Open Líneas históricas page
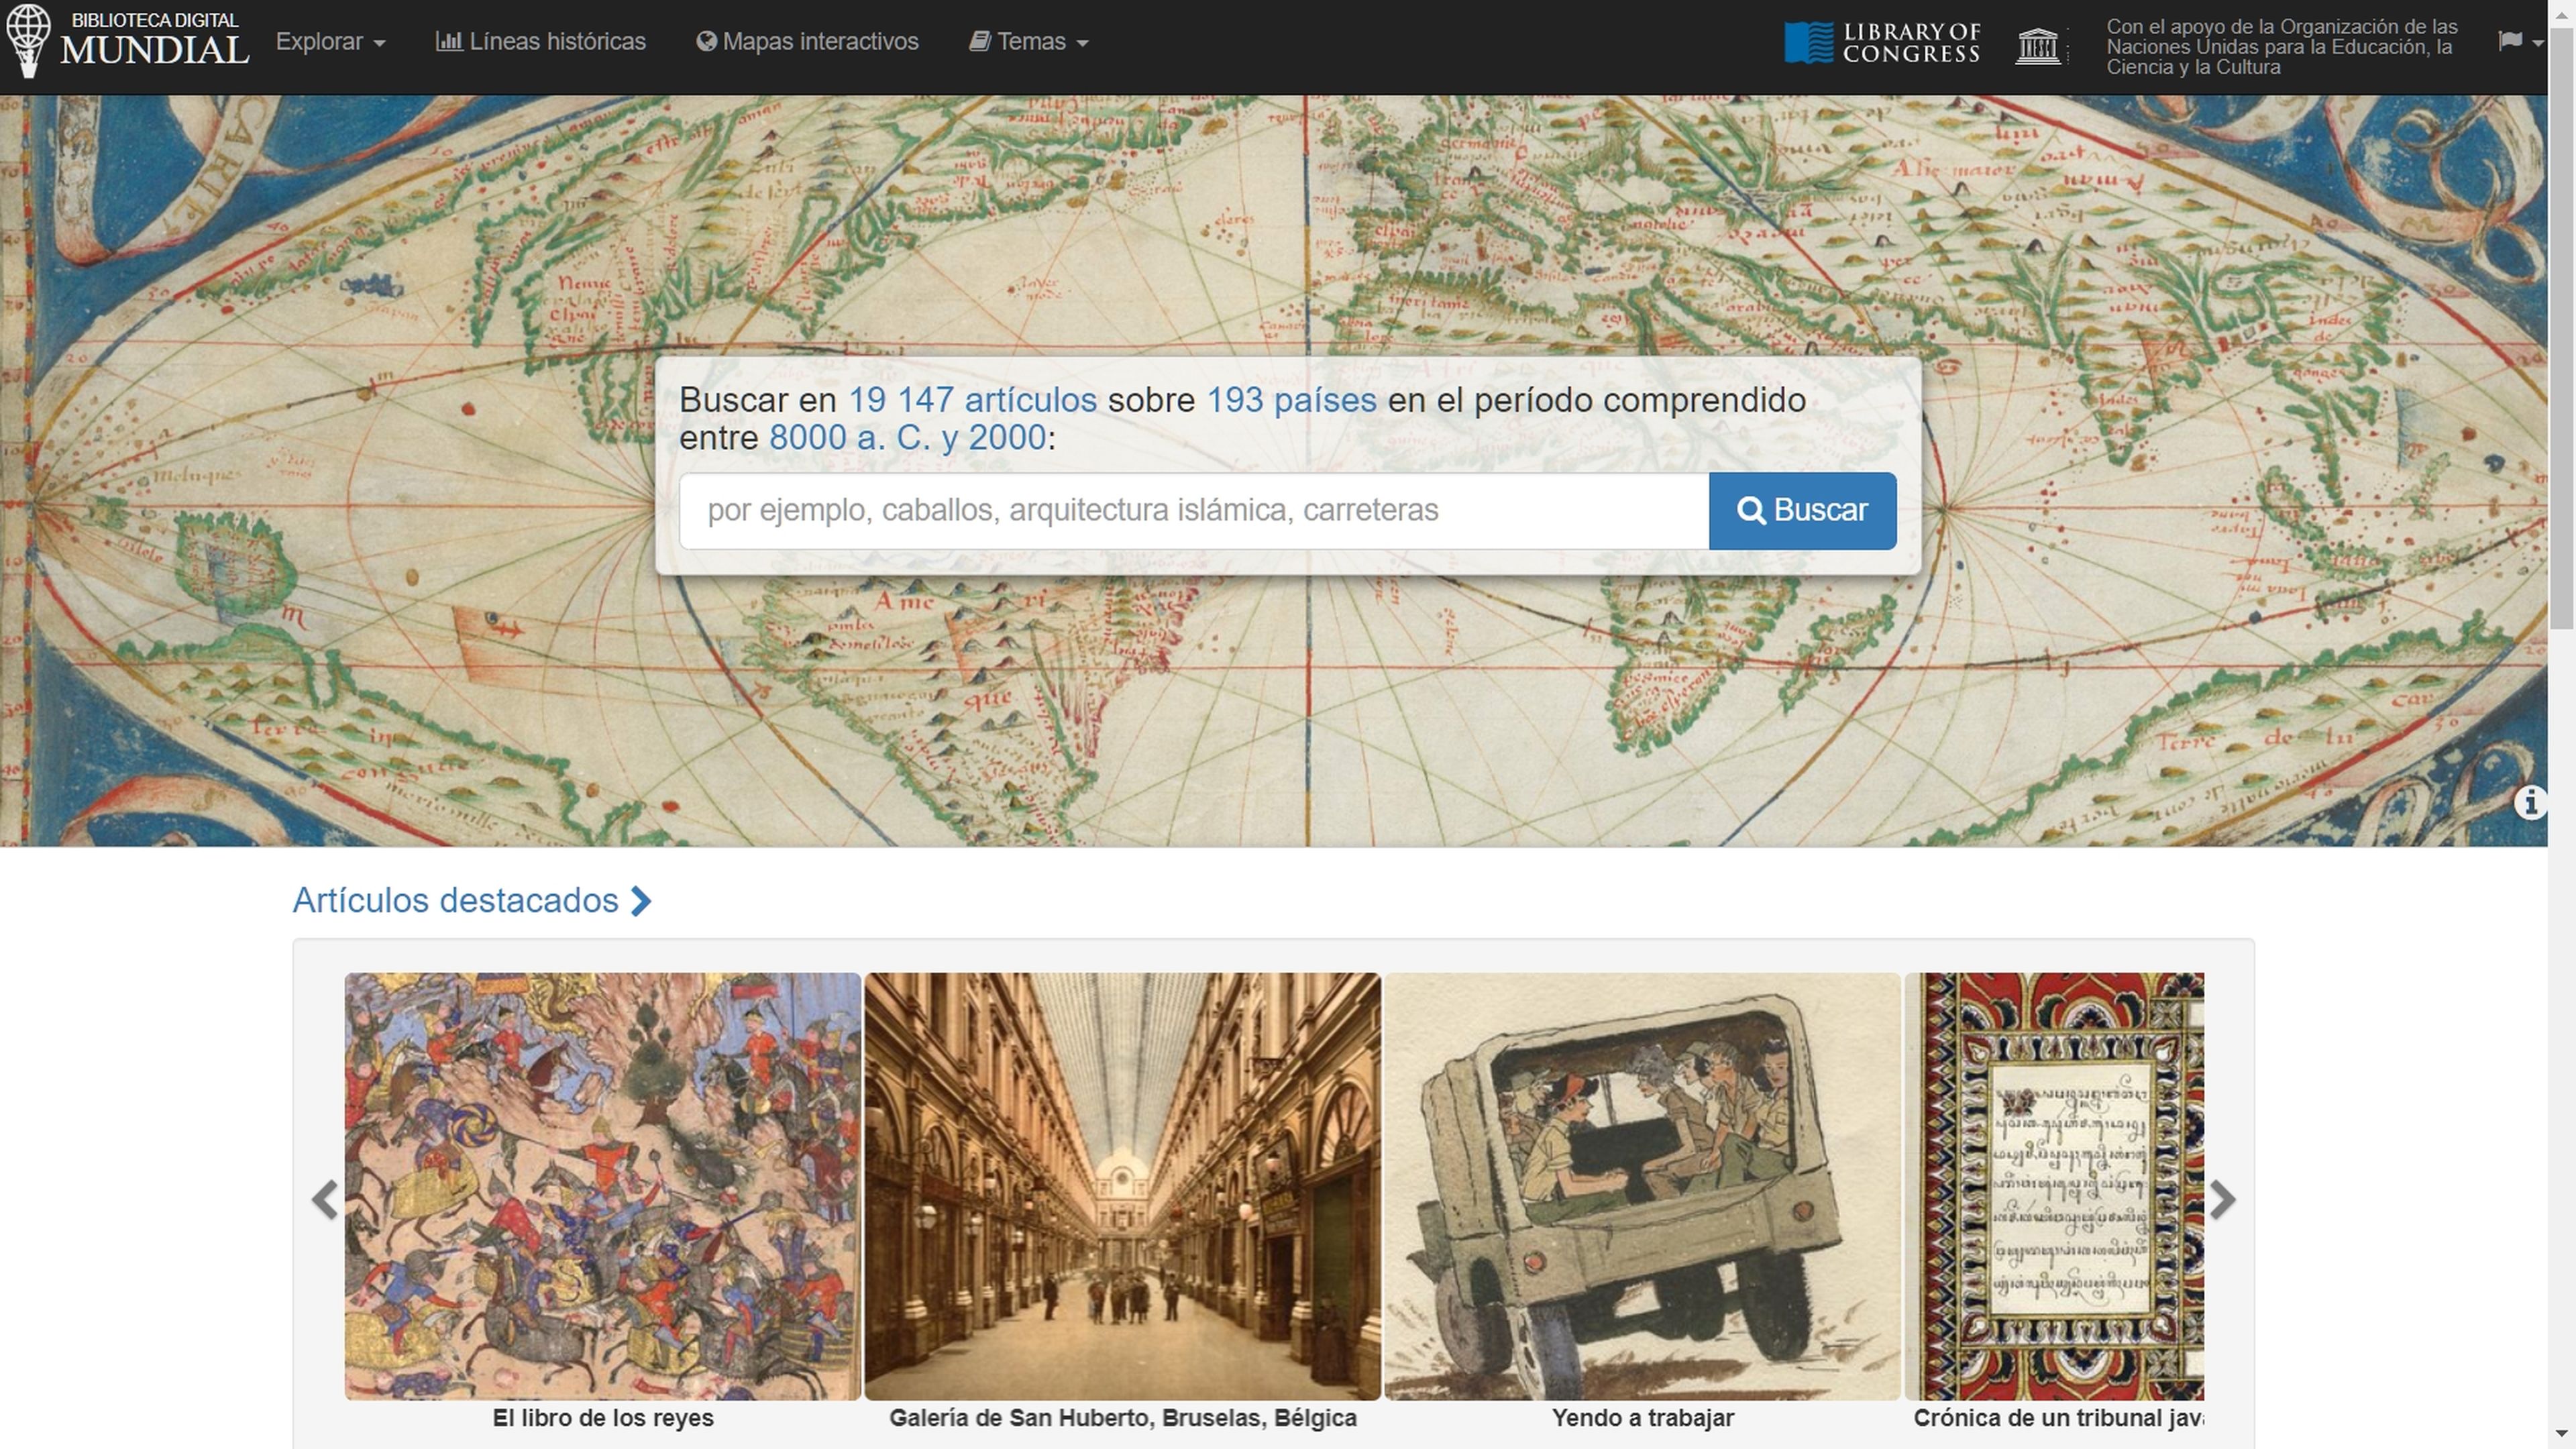Screen dimensions: 2576x1449 pos(541,42)
